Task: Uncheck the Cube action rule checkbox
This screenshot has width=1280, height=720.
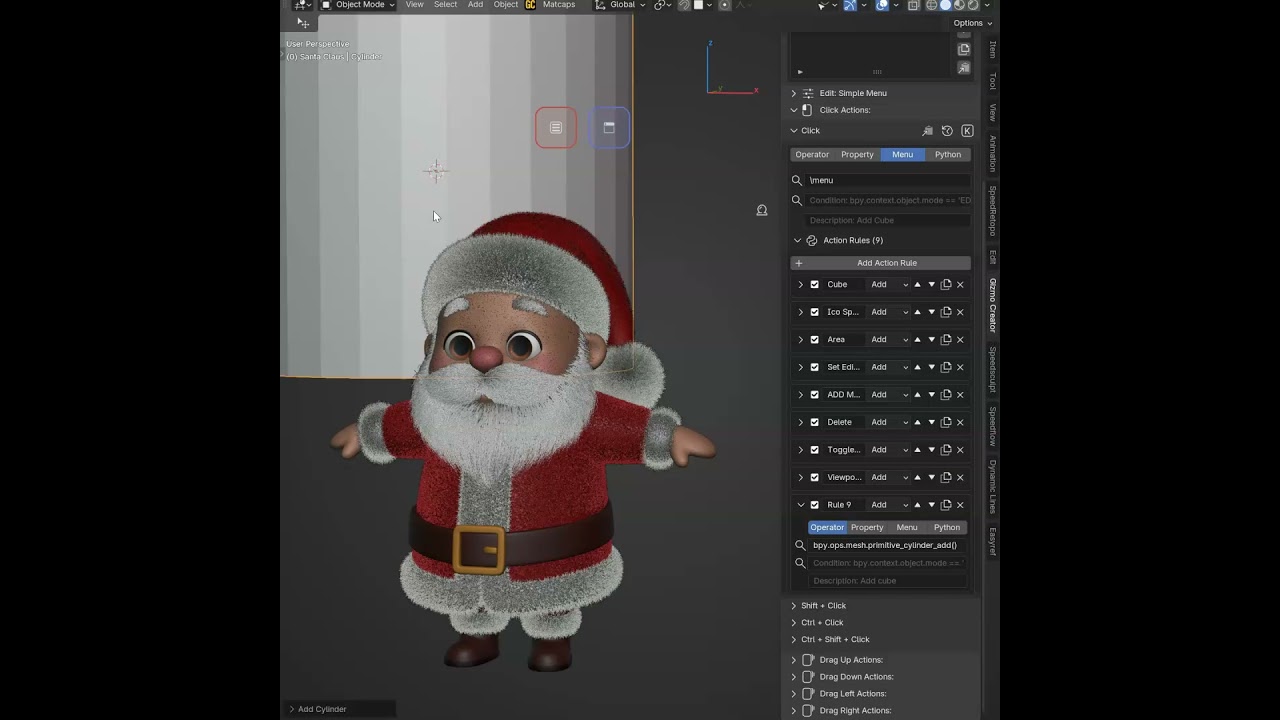Action: point(814,285)
